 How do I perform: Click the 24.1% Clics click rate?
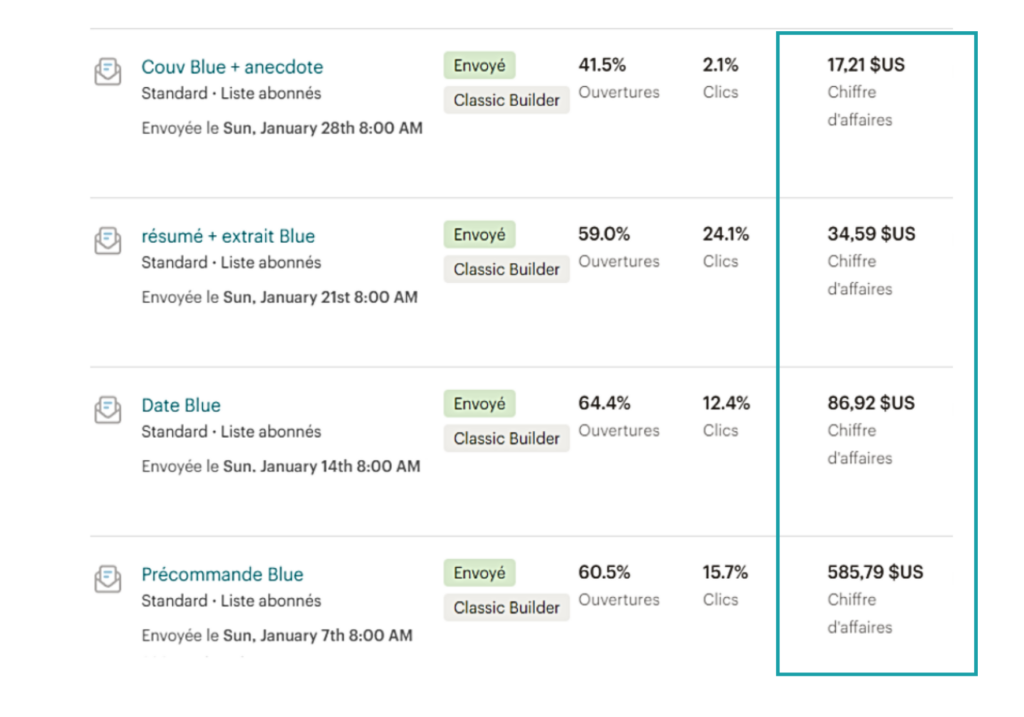(726, 234)
